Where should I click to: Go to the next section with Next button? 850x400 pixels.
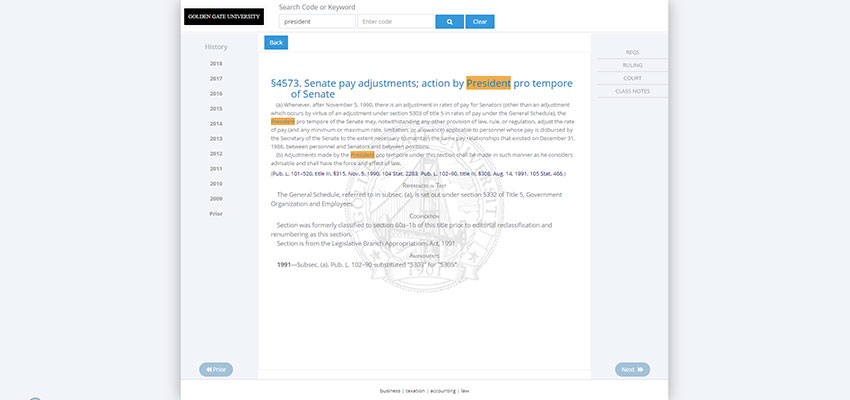[632, 370]
